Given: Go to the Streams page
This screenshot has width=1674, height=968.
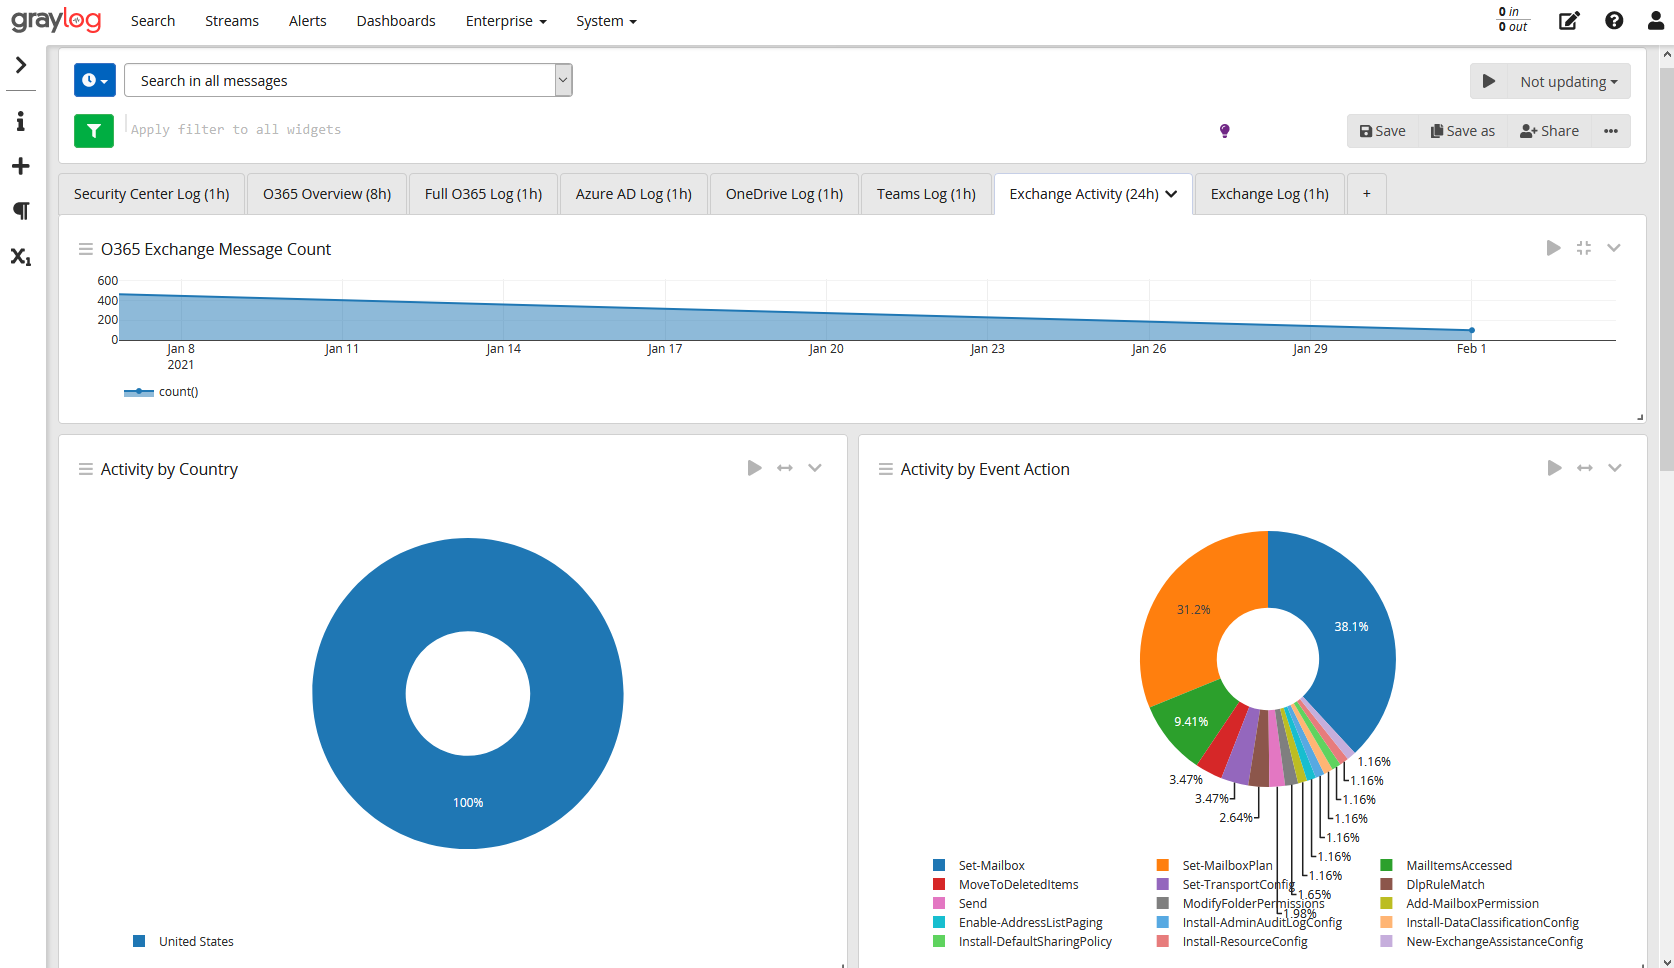Looking at the screenshot, I should coord(232,21).
